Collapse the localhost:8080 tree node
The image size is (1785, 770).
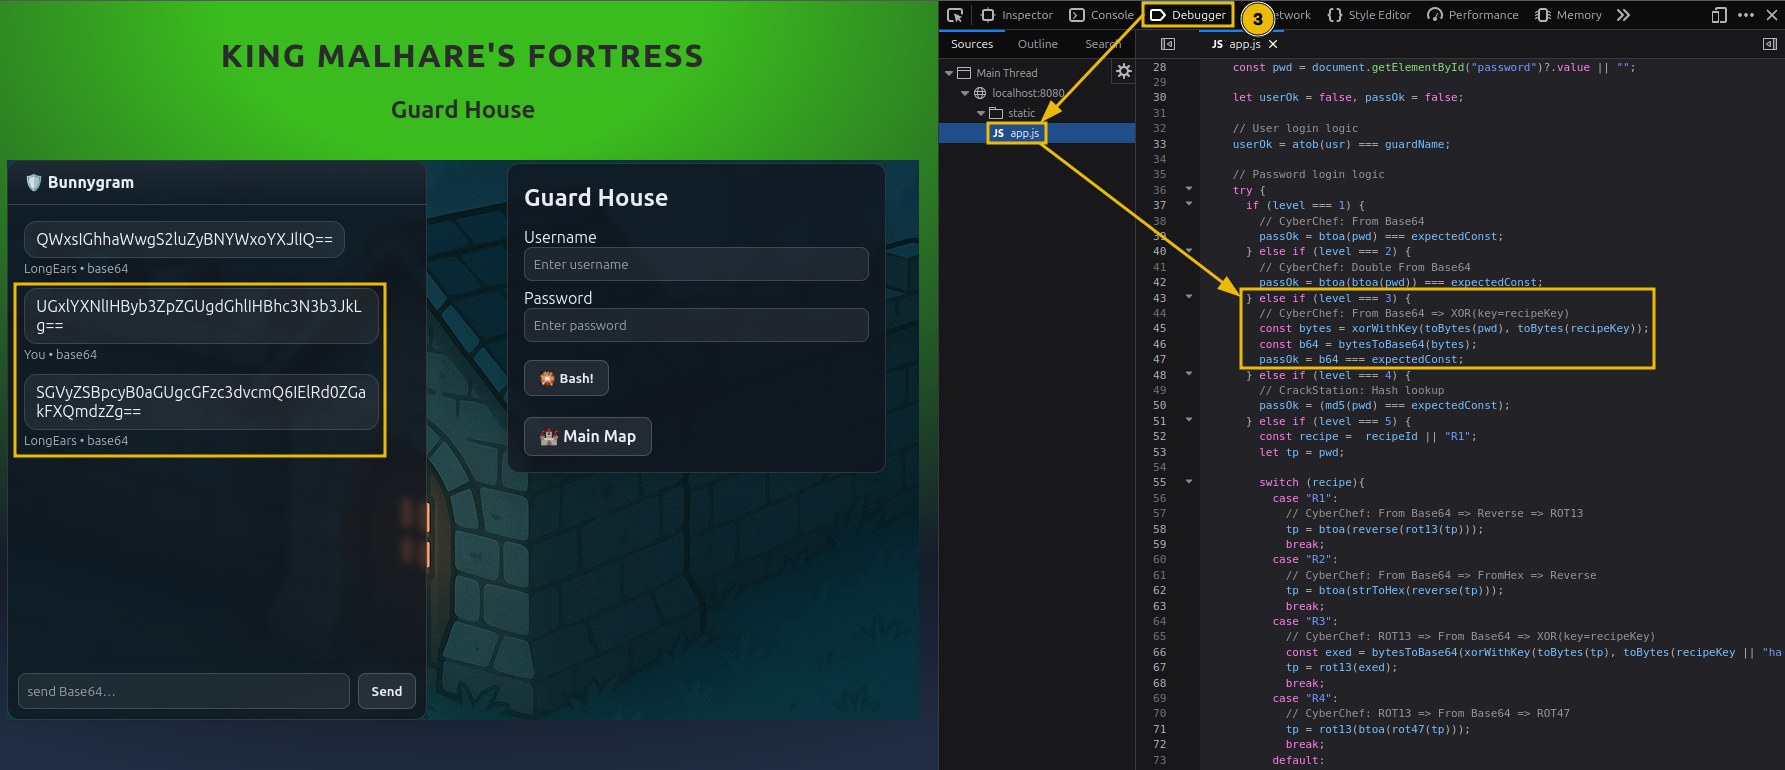(965, 93)
